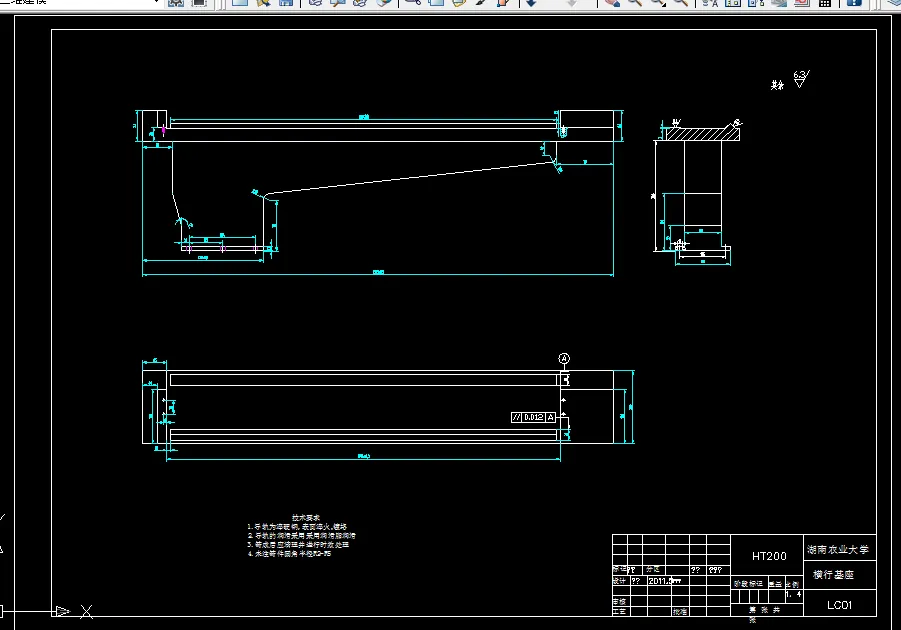Screen dimensions: 901x630
Task: Save drawing with the floppy disk icon
Action: [x=286, y=3]
